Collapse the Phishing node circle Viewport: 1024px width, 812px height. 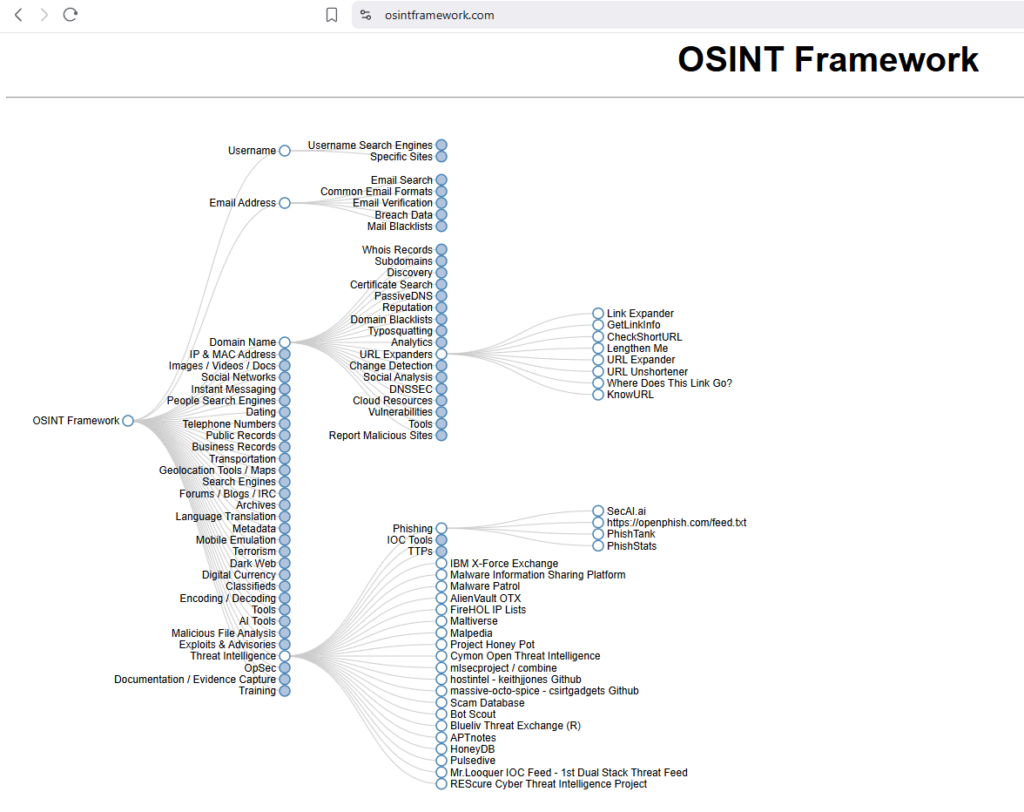441,529
